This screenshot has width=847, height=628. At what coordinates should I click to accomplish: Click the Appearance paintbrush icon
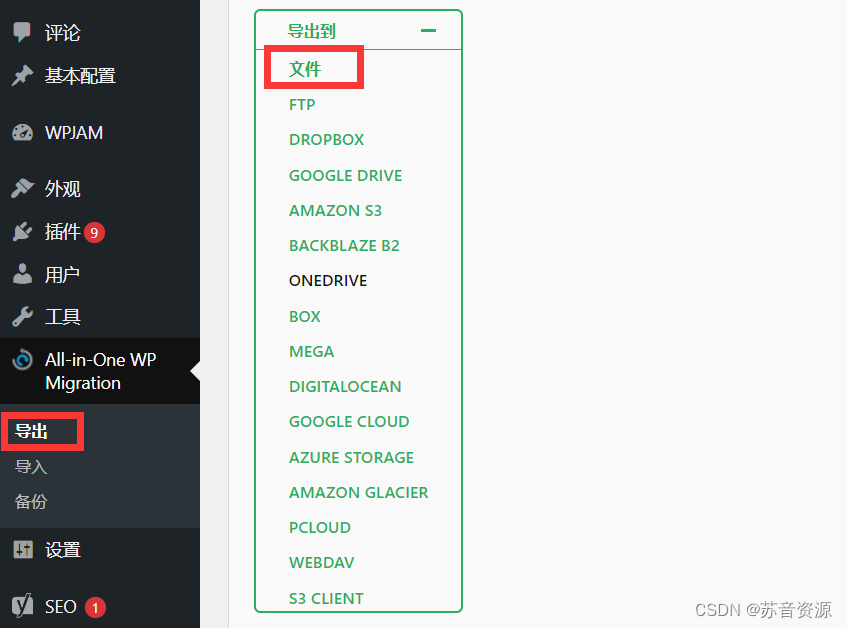click(22, 189)
